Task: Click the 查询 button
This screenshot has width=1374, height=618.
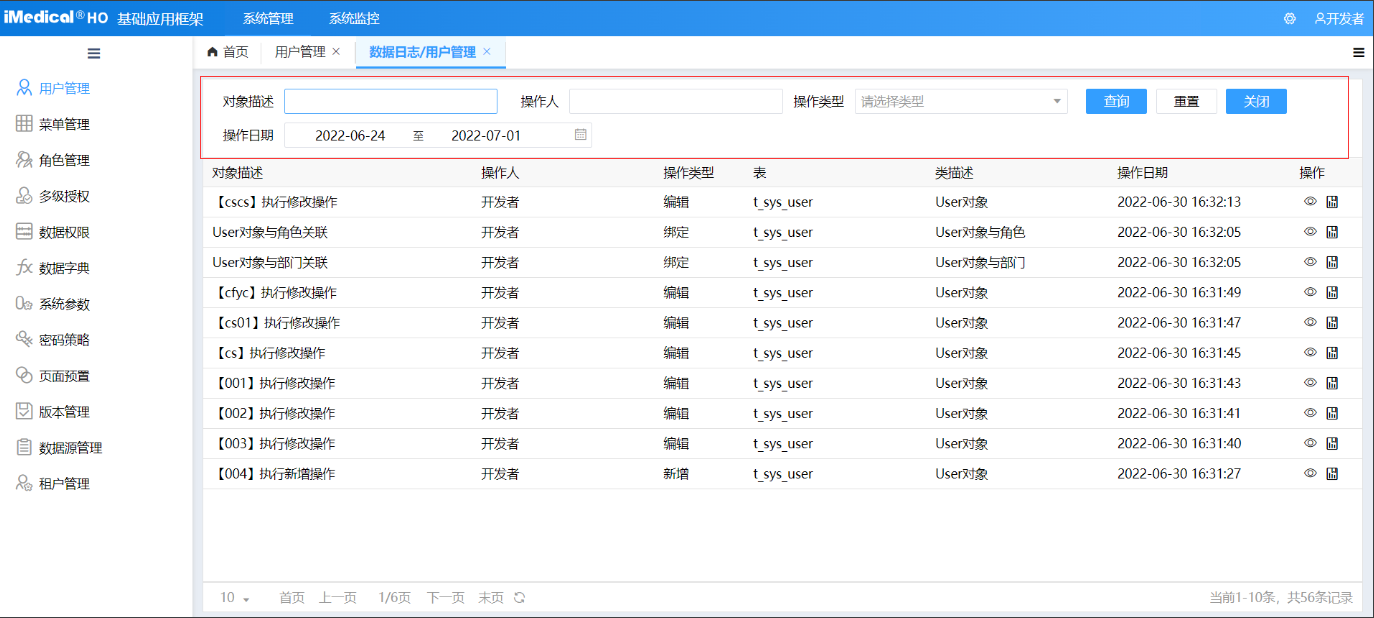Action: [x=1116, y=101]
